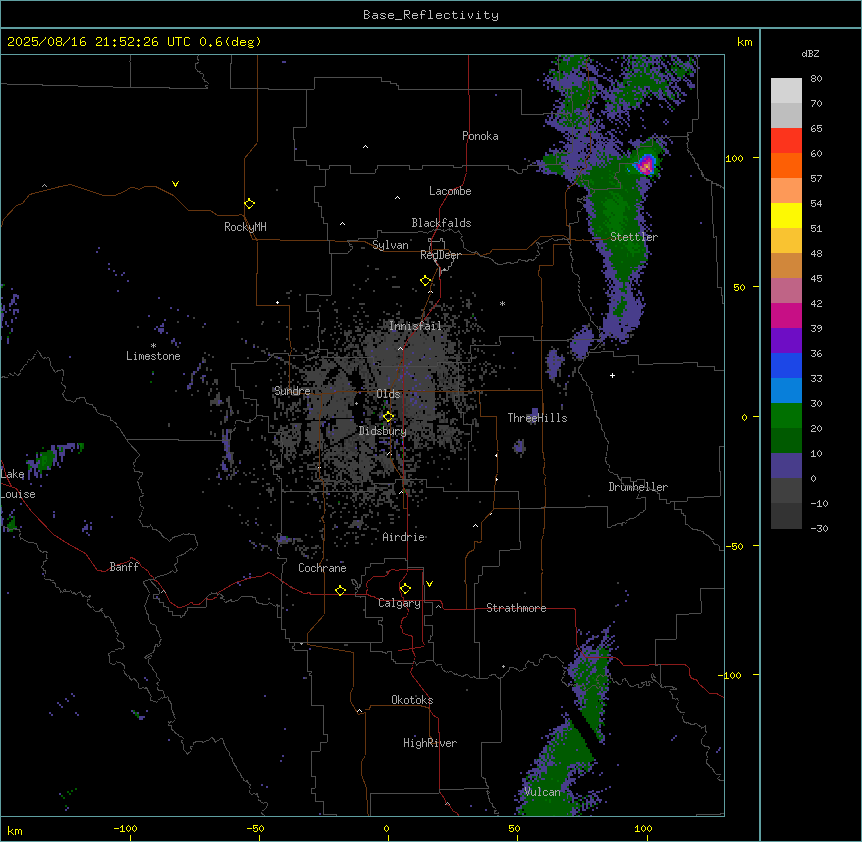The height and width of the screenshot is (842, 862).
Task: Click the HighRiver label
Action: [x=430, y=743]
